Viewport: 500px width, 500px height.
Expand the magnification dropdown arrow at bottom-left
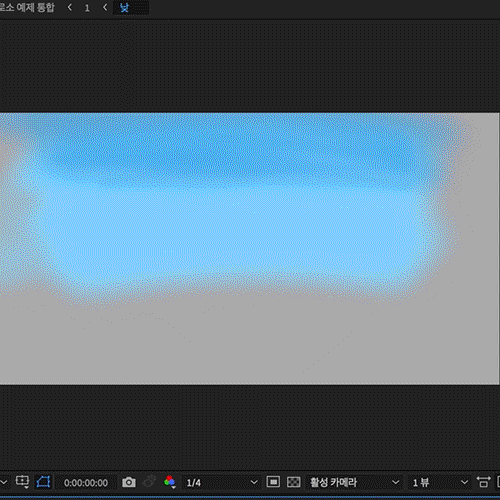click(x=4, y=482)
